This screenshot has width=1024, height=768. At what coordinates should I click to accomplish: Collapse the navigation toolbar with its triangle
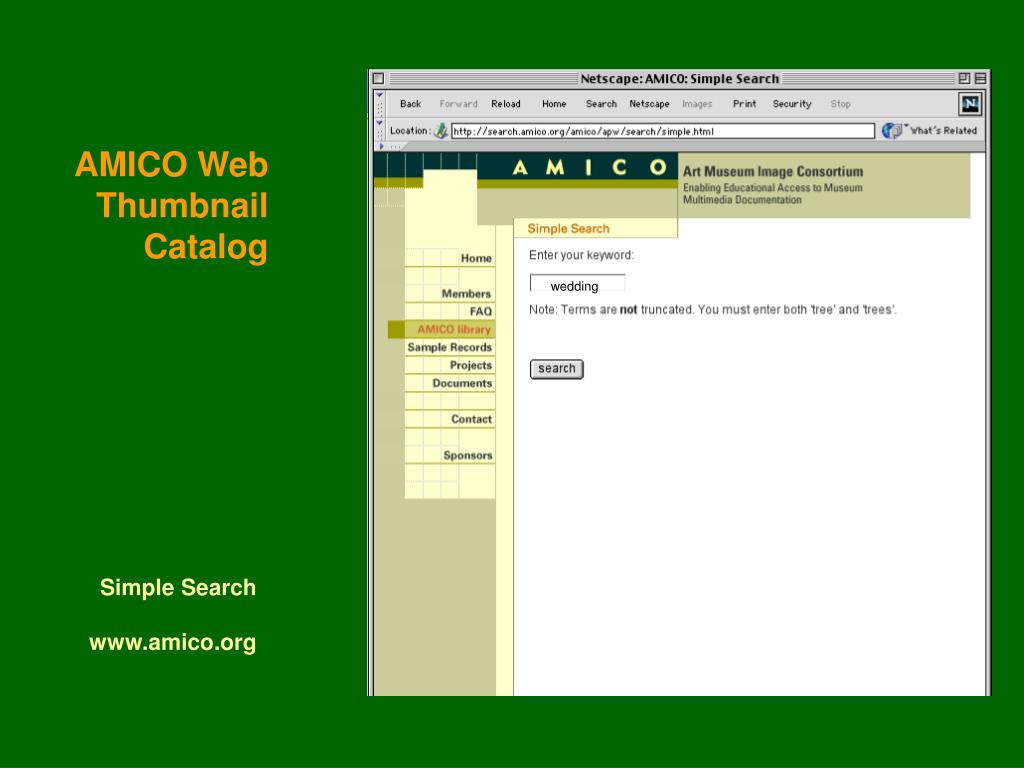point(379,95)
